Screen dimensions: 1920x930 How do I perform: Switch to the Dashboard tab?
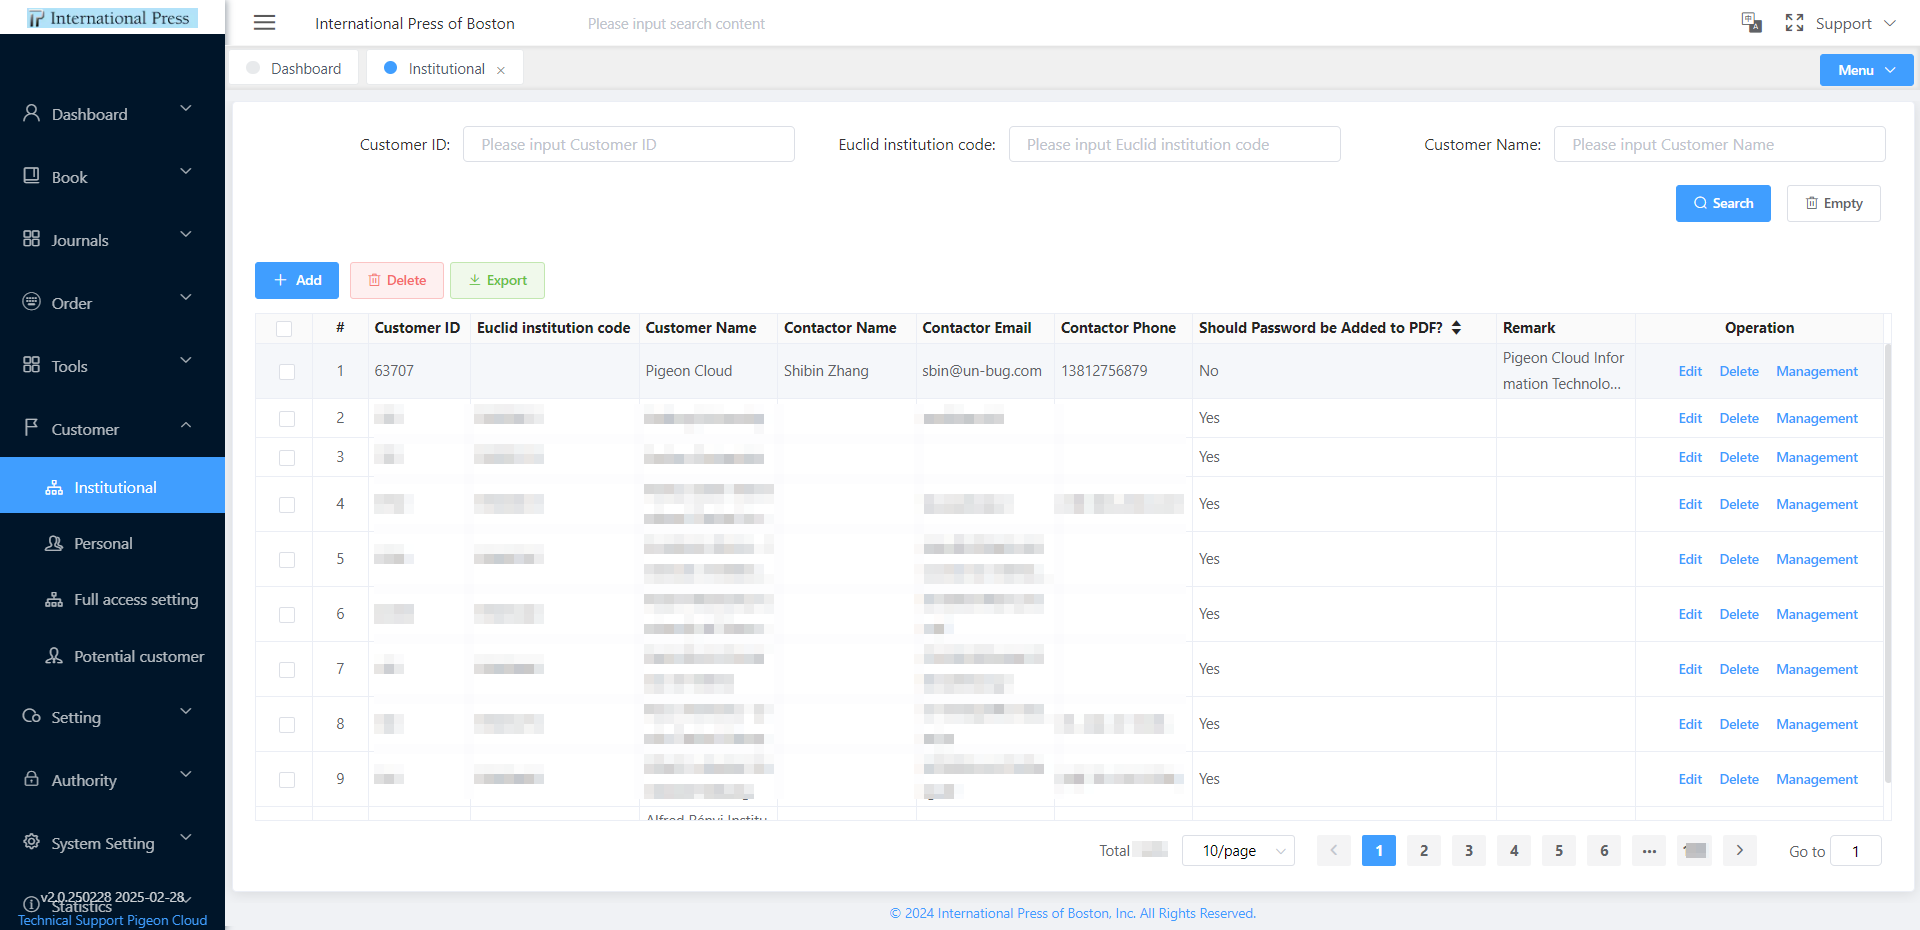294,68
